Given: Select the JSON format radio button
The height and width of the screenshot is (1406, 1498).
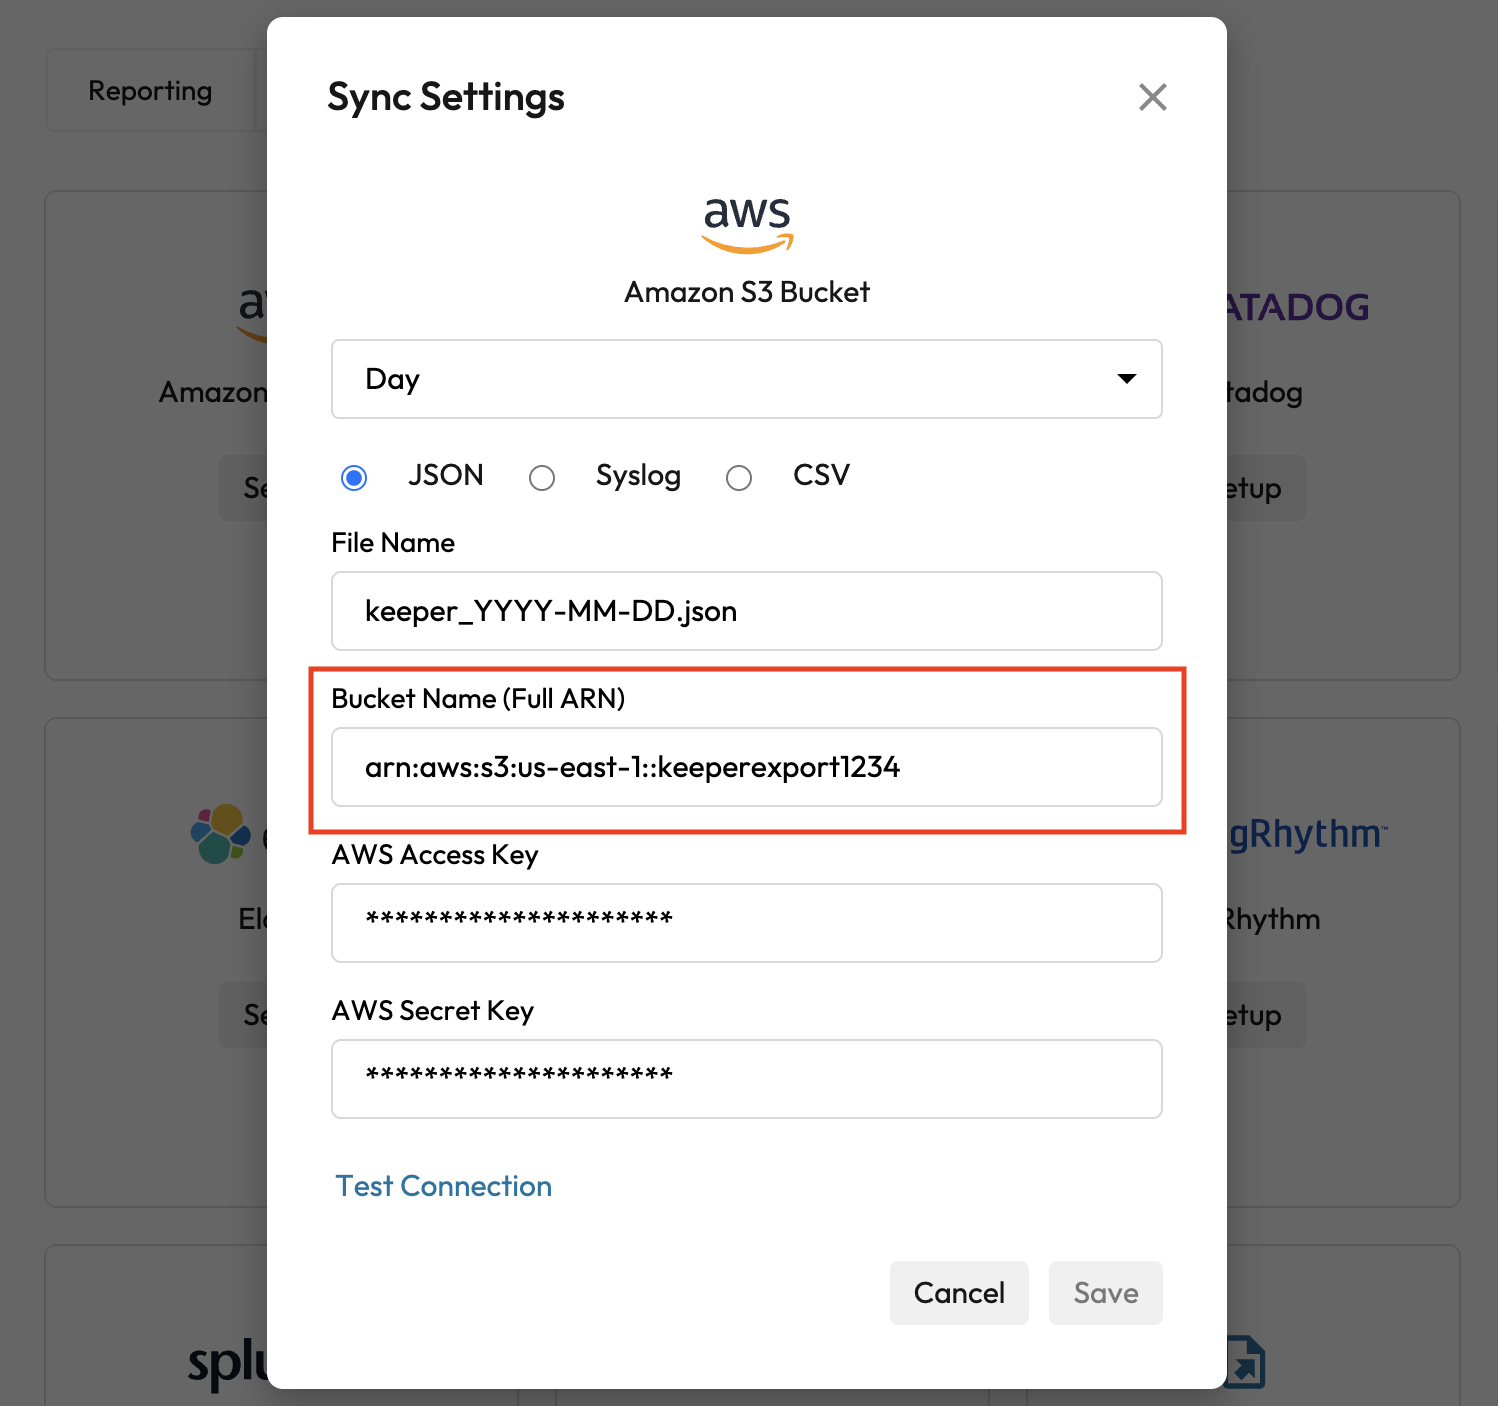Looking at the screenshot, I should pyautogui.click(x=354, y=478).
